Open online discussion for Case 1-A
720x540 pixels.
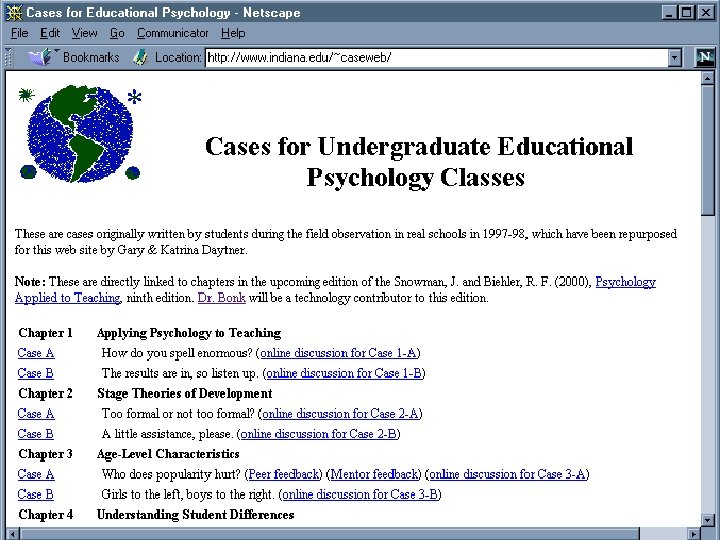338,353
